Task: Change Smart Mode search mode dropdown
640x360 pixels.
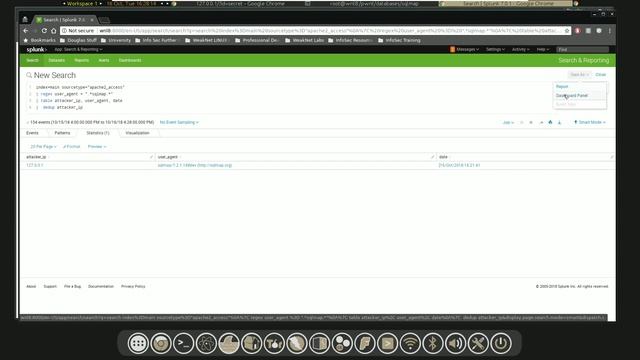Action: click(x=590, y=122)
